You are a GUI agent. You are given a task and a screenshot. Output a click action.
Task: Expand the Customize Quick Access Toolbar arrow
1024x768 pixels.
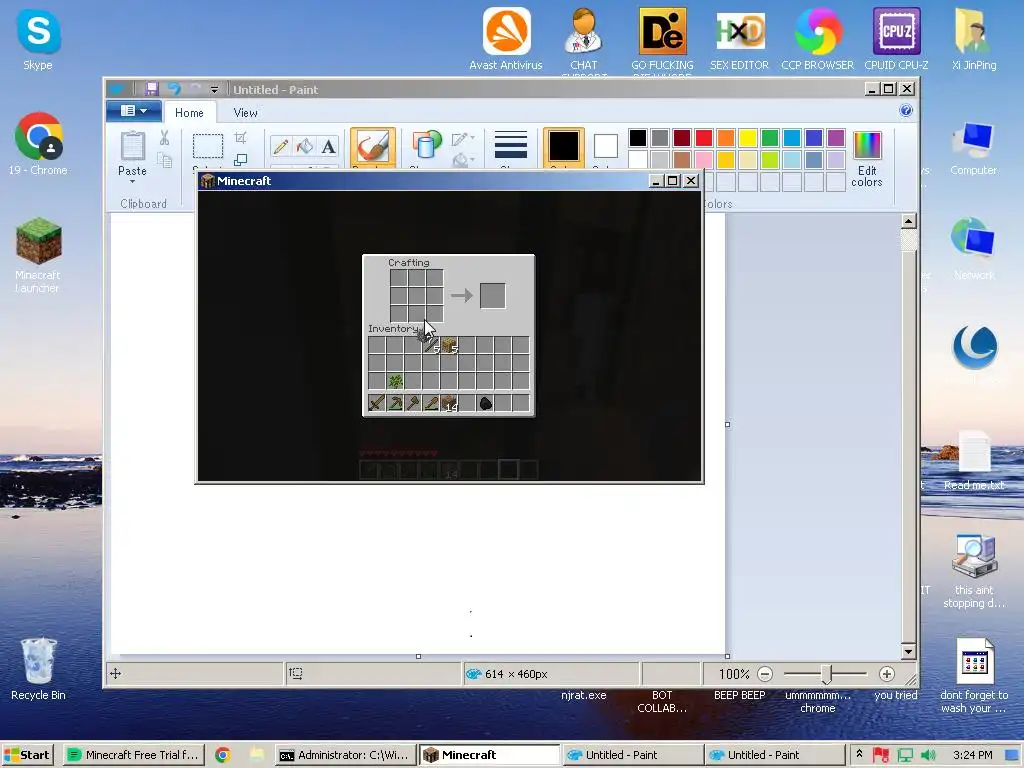click(x=214, y=89)
